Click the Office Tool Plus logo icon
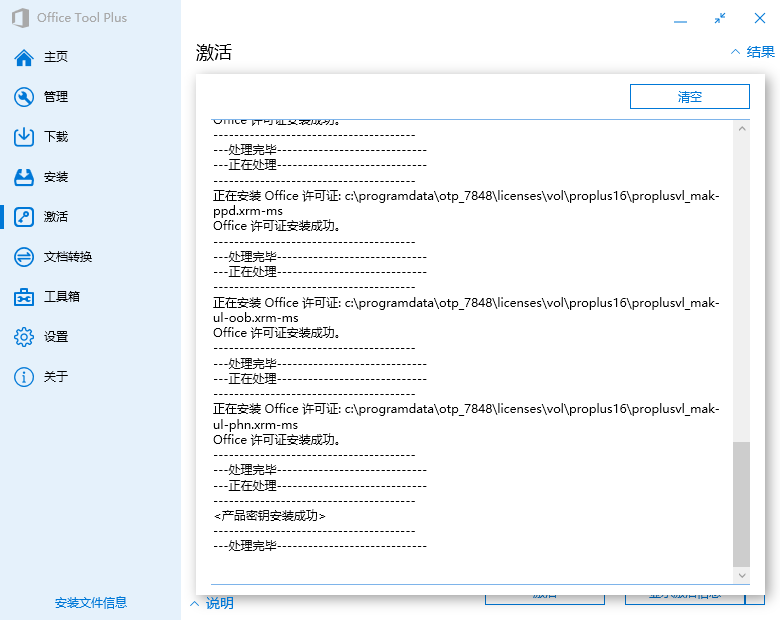Viewport: 780px width, 620px height. click(20, 18)
